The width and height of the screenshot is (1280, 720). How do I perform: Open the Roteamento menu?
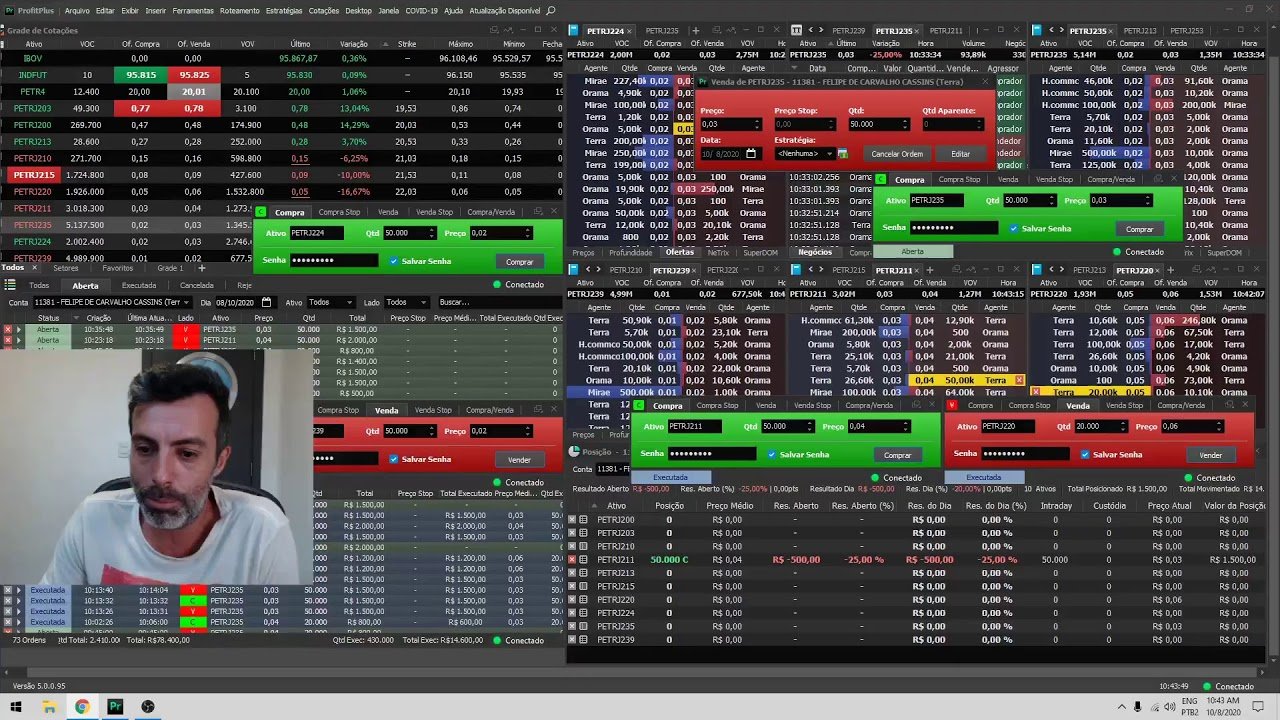[x=239, y=10]
